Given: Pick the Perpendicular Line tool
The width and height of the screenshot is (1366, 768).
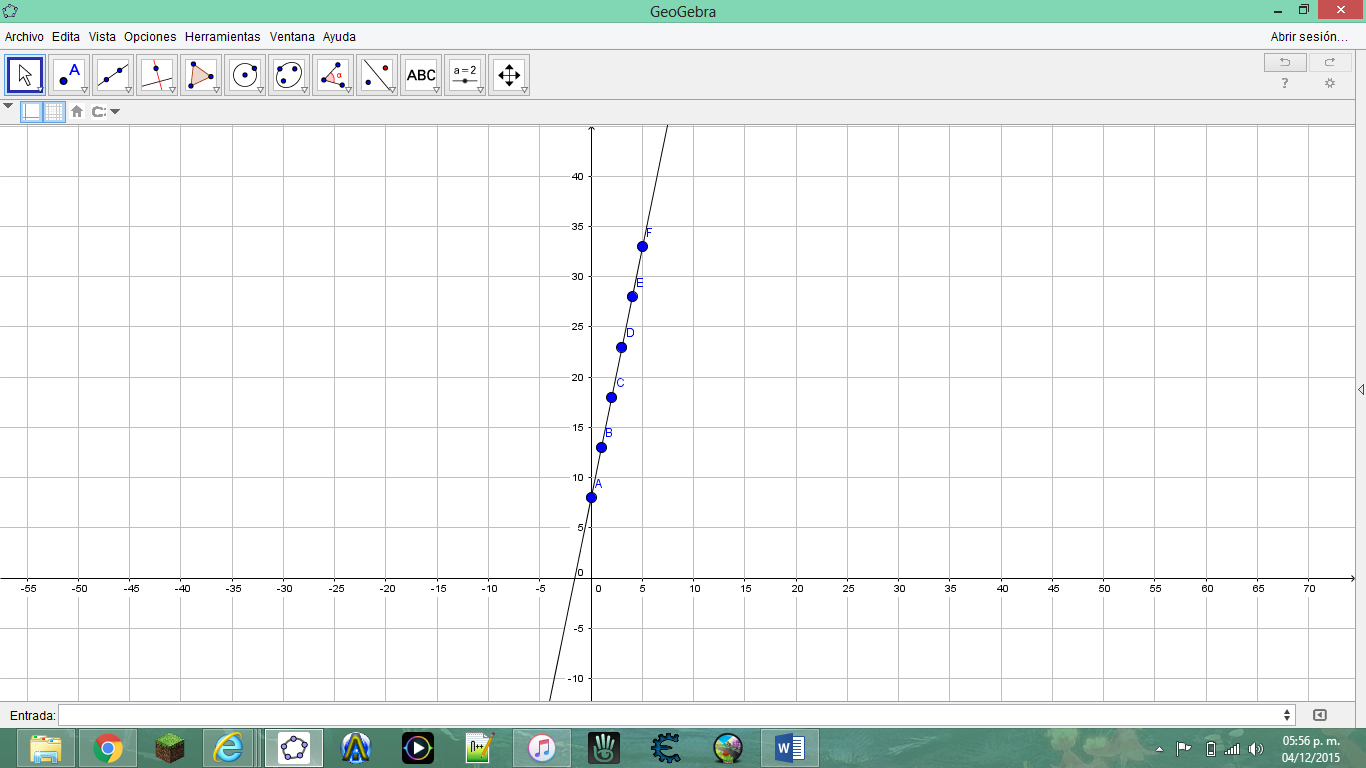Looking at the screenshot, I should click(x=157, y=75).
